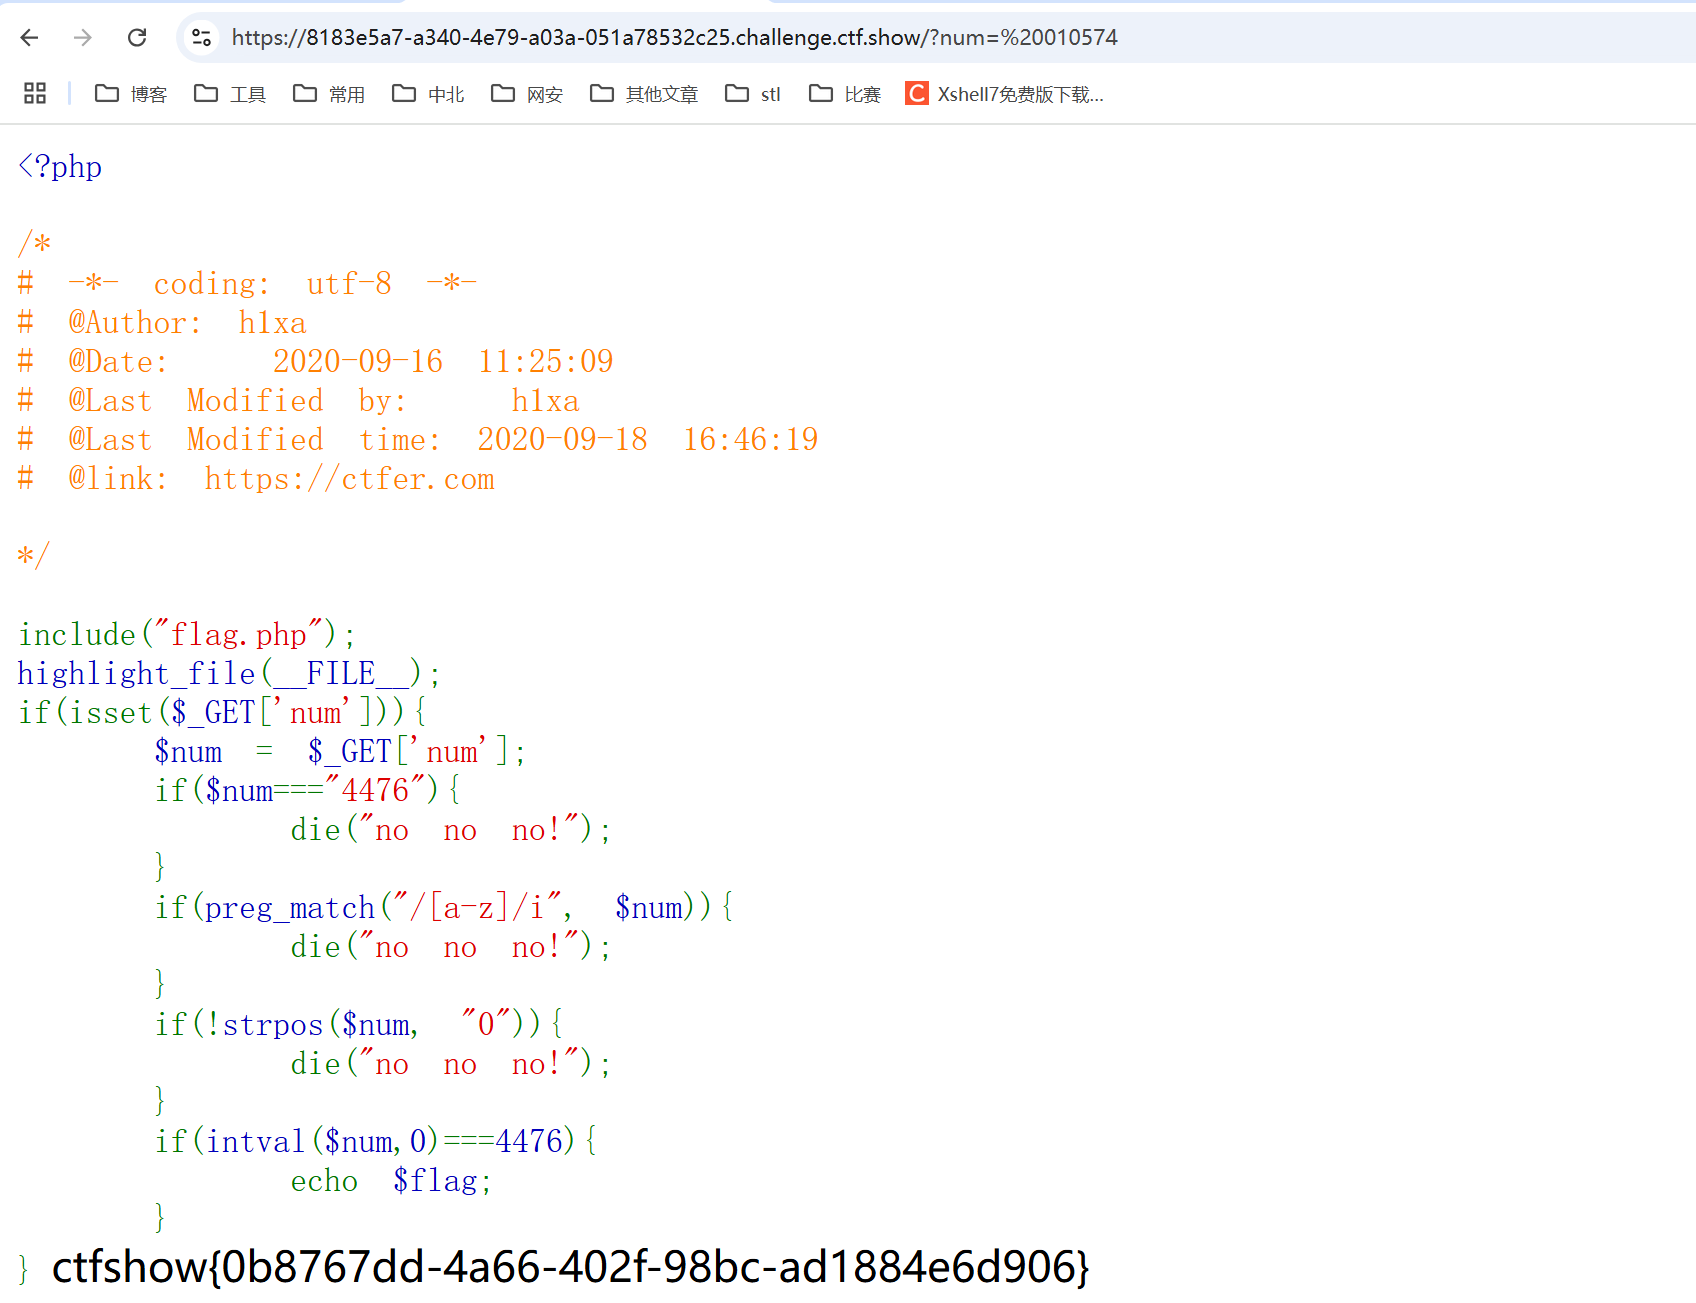Open the 工具 bookmark folder
Image resolution: width=1696 pixels, height=1303 pixels.
(230, 94)
